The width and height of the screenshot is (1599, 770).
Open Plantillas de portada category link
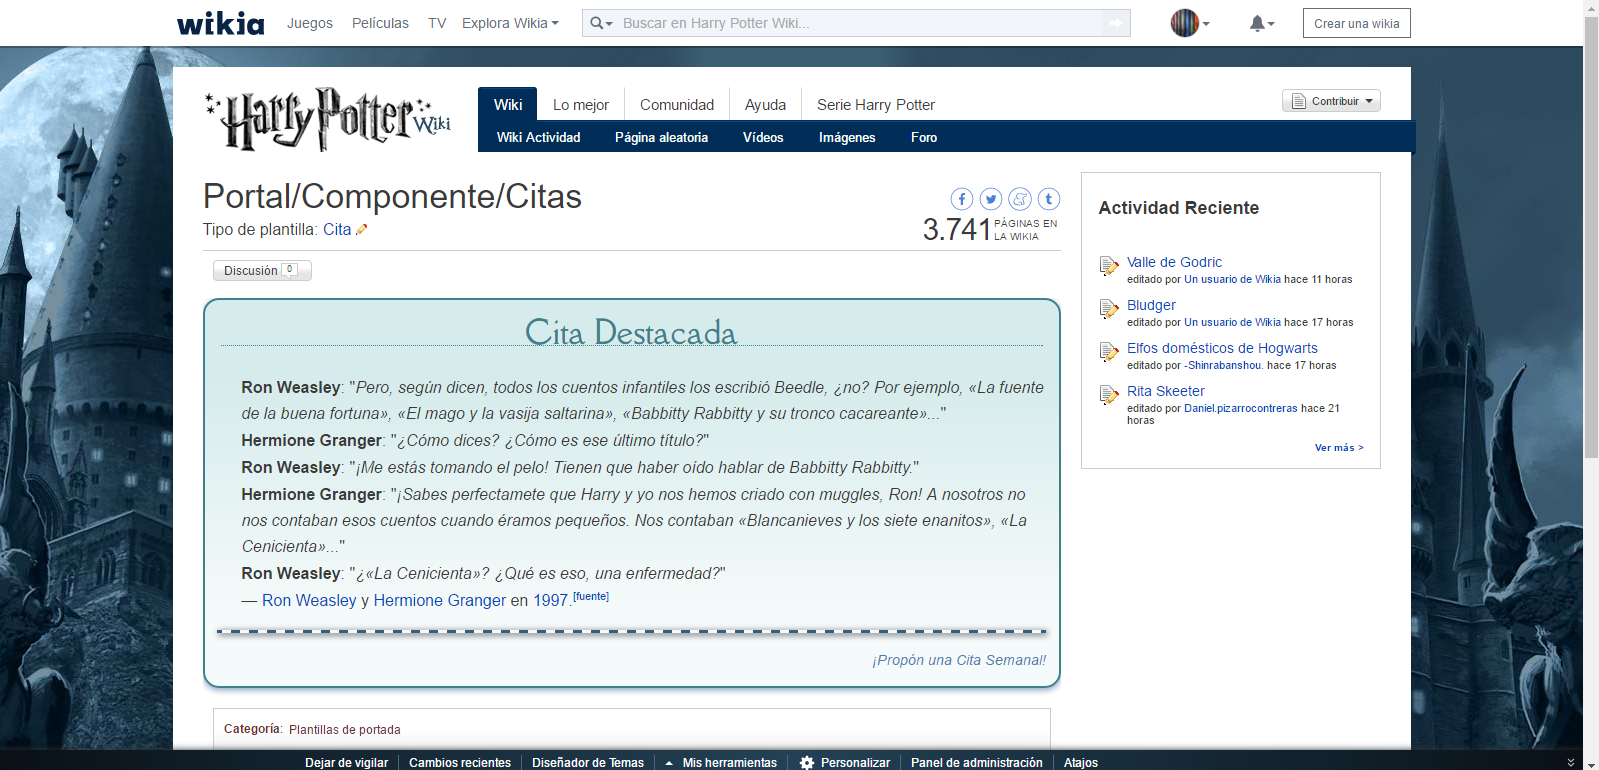click(344, 730)
